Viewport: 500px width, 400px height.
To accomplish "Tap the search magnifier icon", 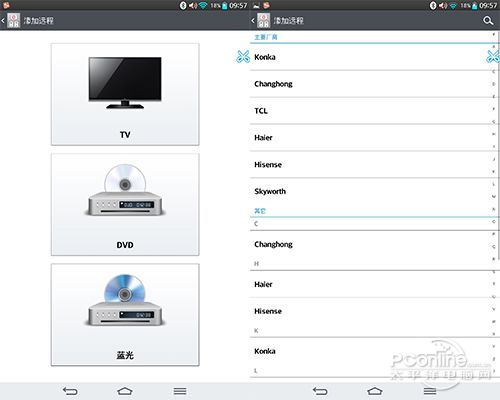I will (x=488, y=21).
